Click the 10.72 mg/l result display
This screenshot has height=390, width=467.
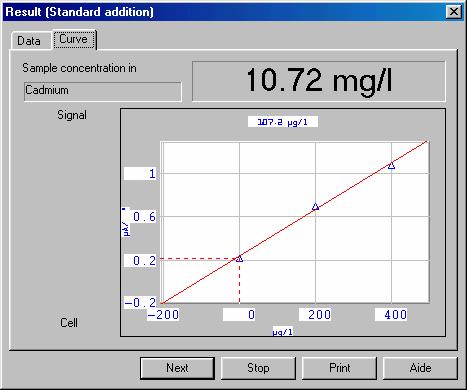(319, 81)
